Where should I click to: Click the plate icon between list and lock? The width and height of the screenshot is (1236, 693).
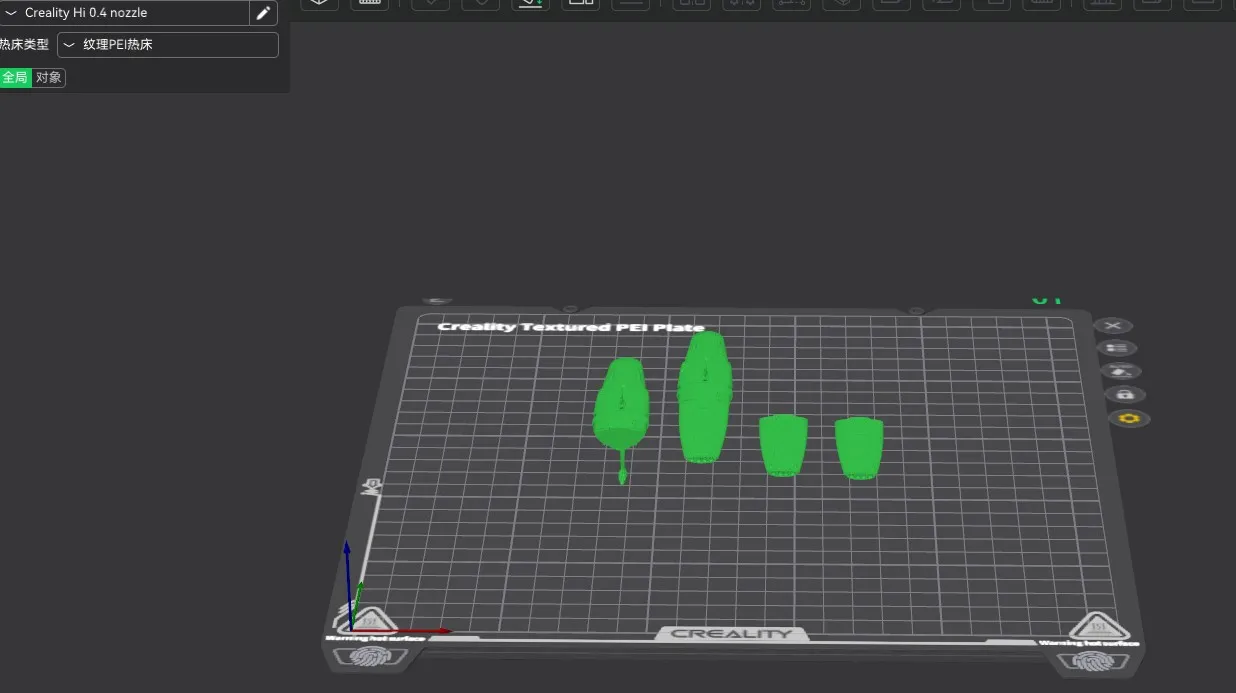point(1121,371)
